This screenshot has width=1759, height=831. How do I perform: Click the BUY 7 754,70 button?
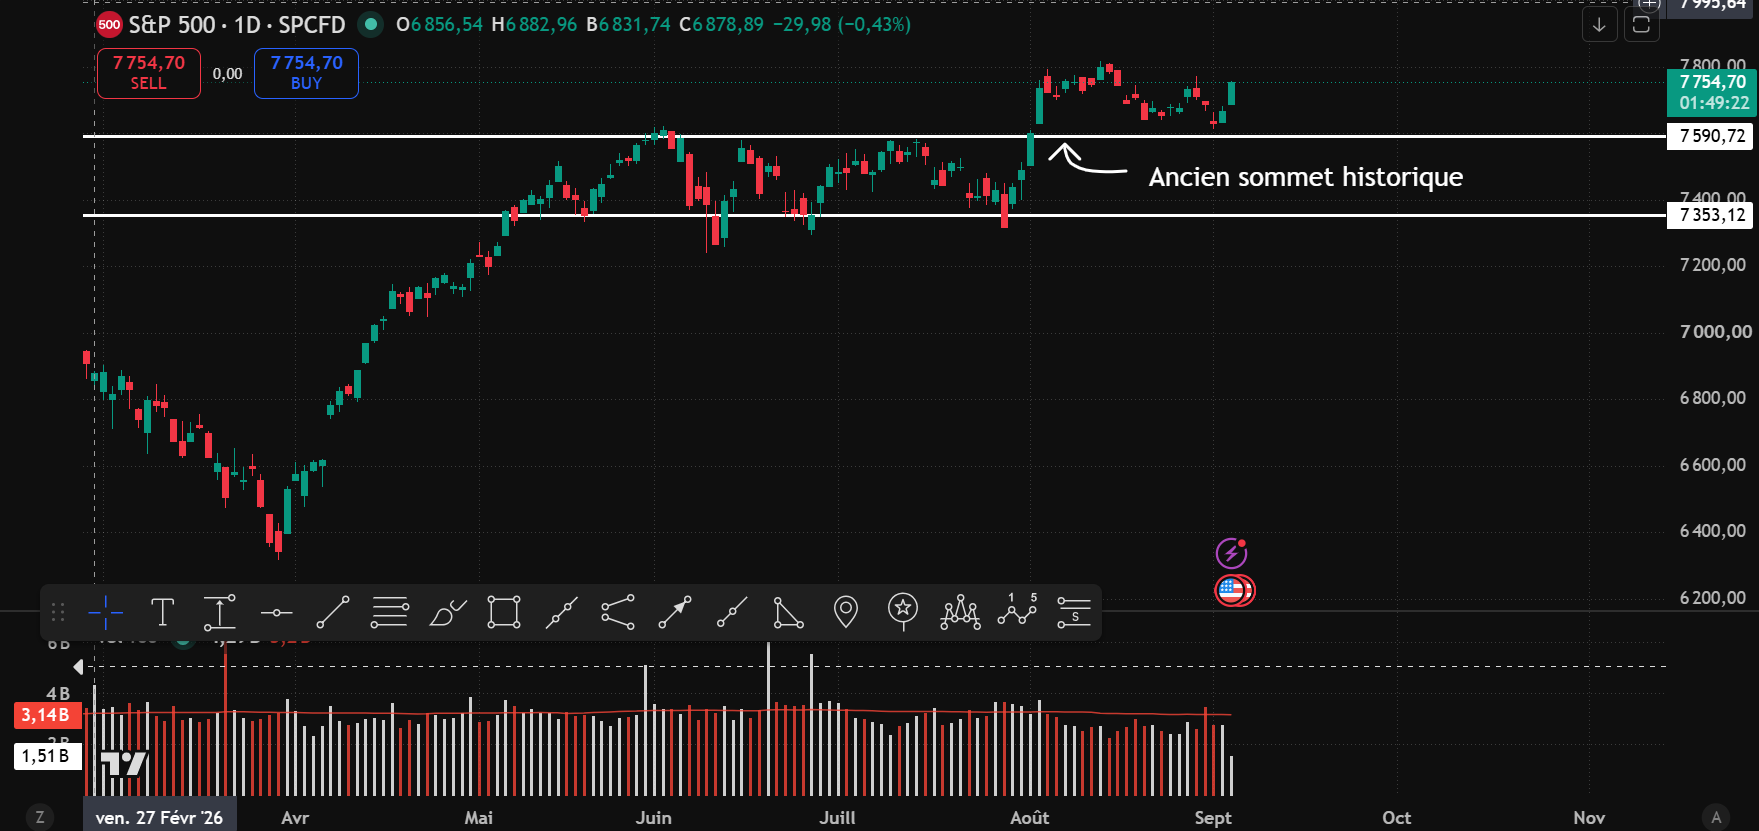306,73
